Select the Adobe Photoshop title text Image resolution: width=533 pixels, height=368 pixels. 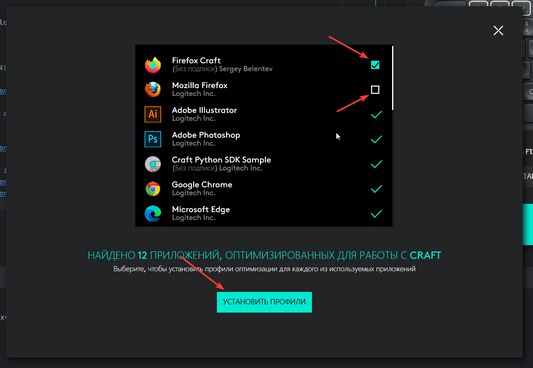206,135
